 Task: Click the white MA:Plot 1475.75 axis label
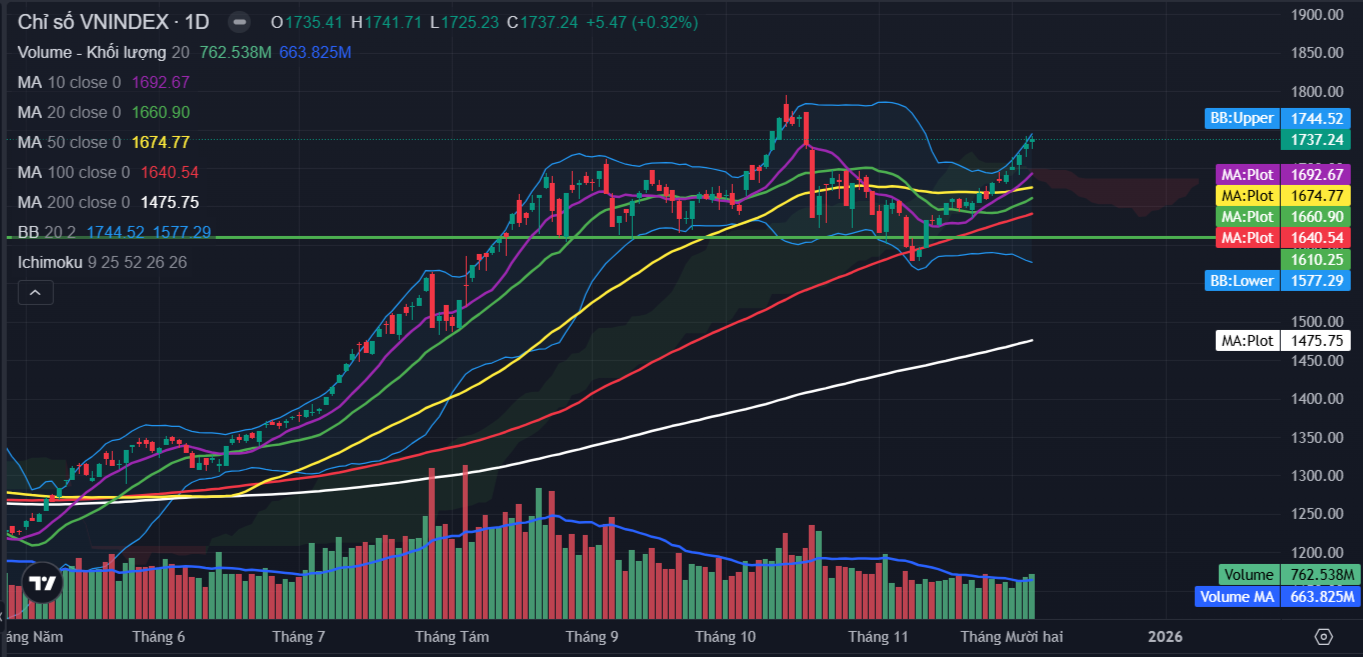point(1247,341)
